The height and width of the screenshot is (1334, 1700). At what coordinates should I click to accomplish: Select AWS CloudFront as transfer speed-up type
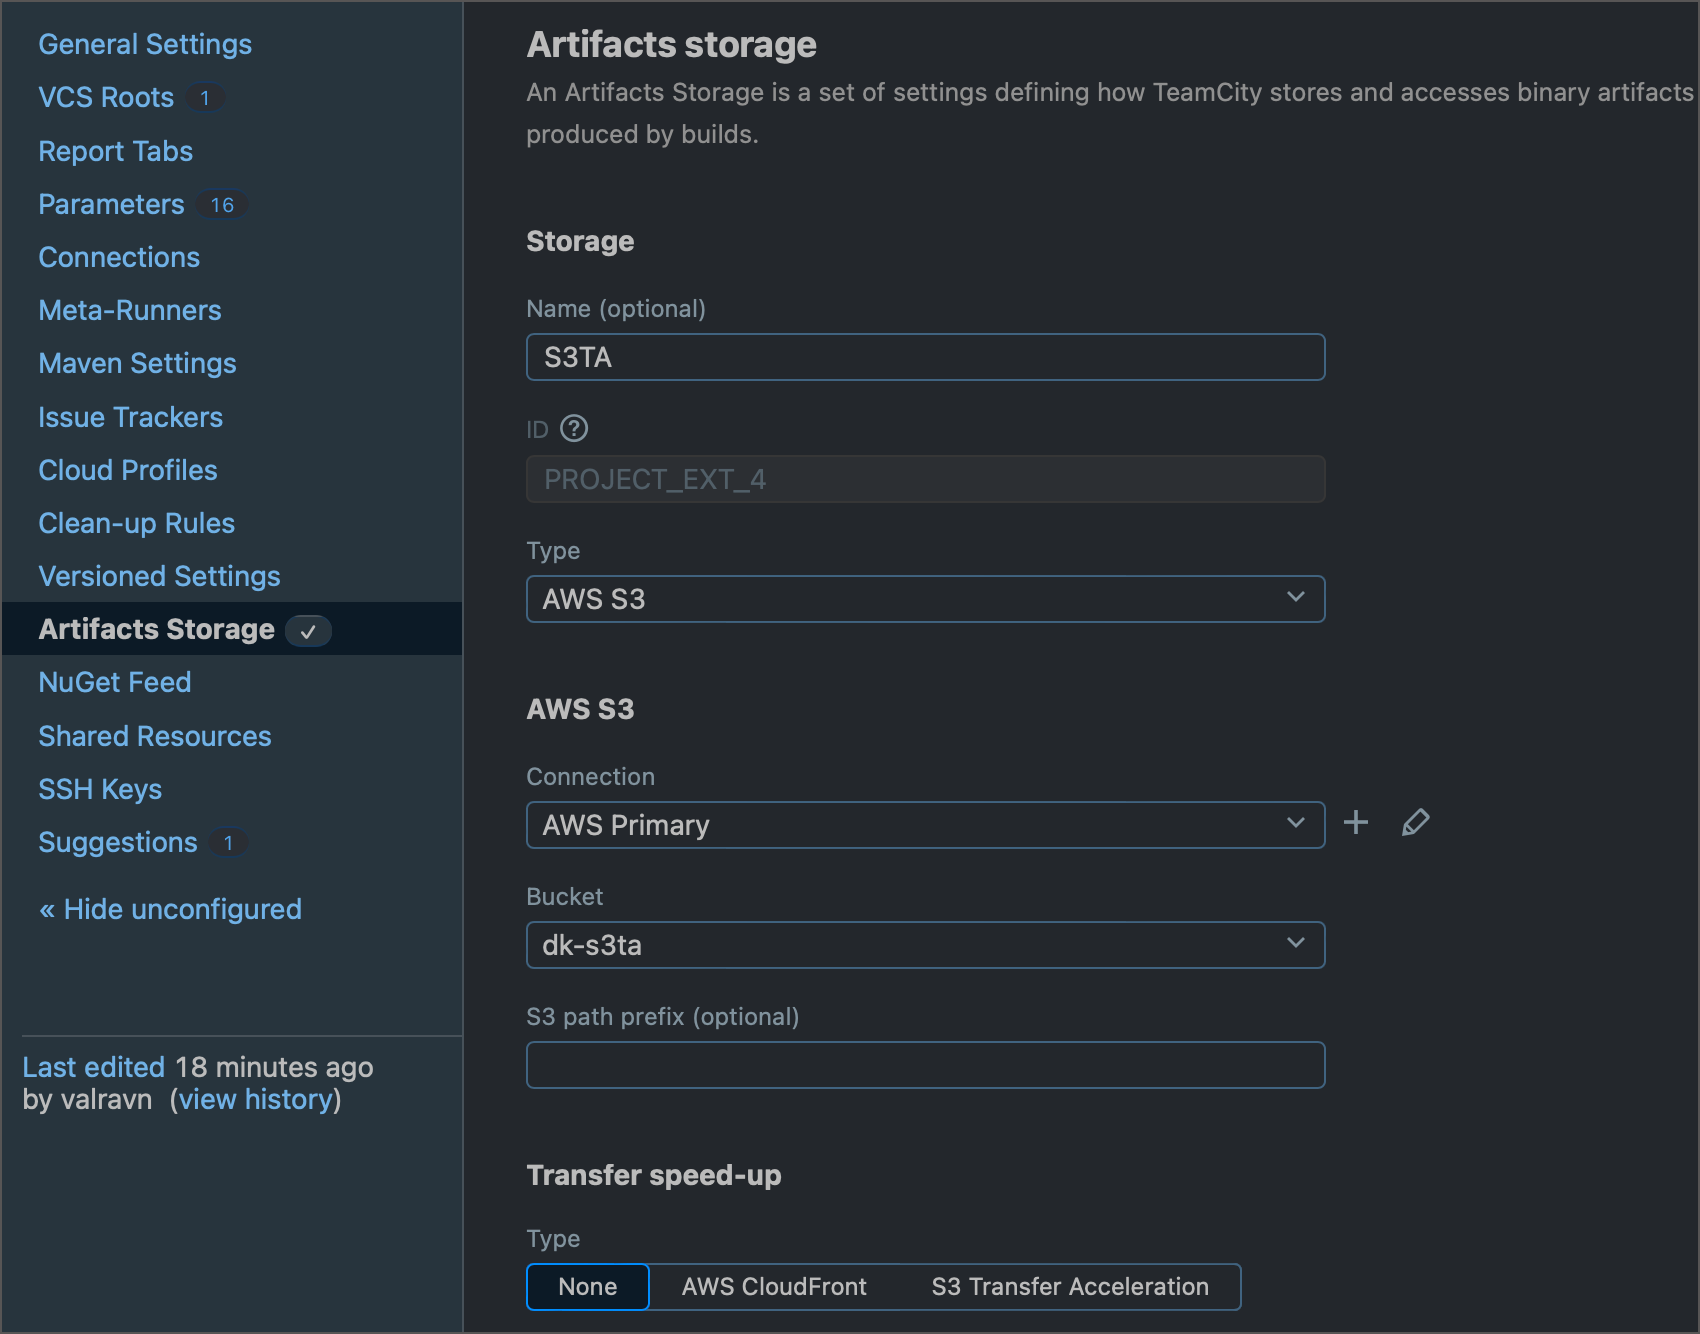click(x=773, y=1287)
